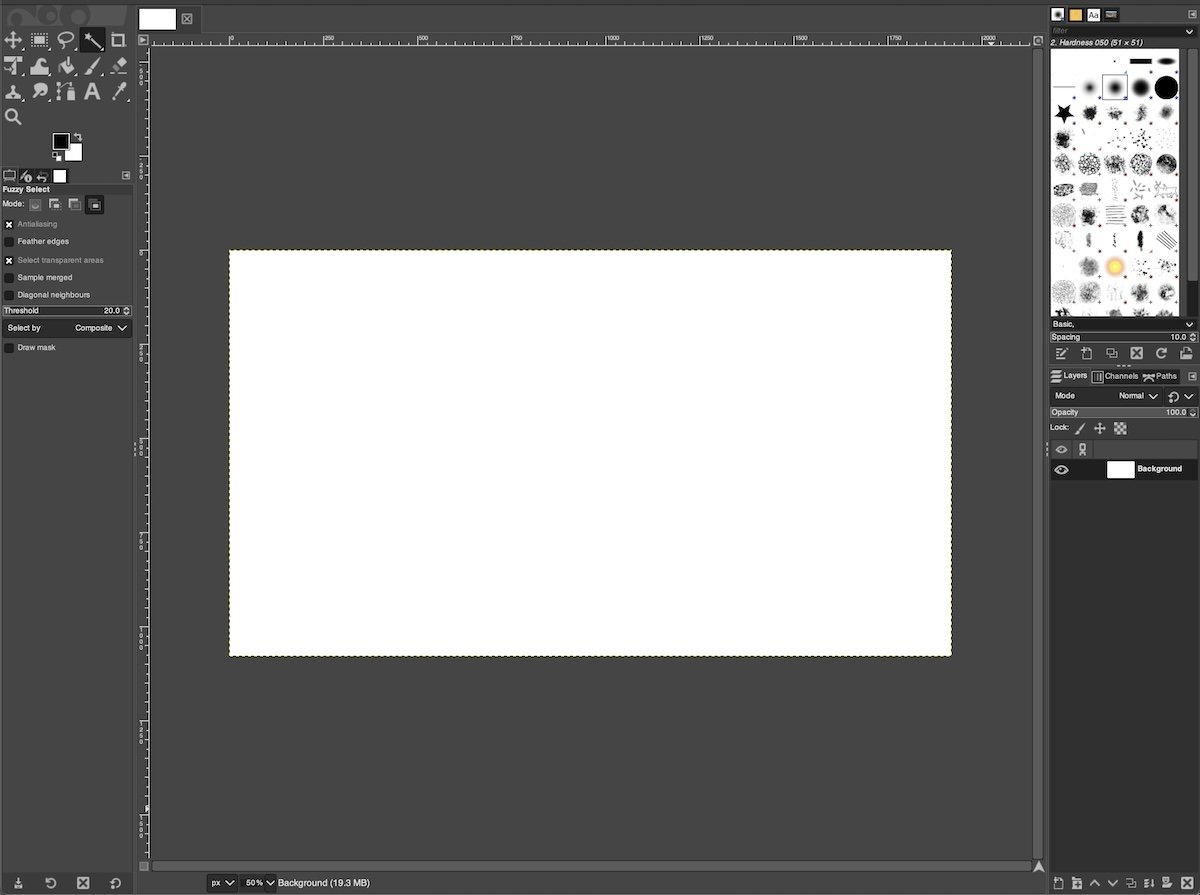Refresh the brushes list
The height and width of the screenshot is (895, 1200).
tap(1160, 353)
